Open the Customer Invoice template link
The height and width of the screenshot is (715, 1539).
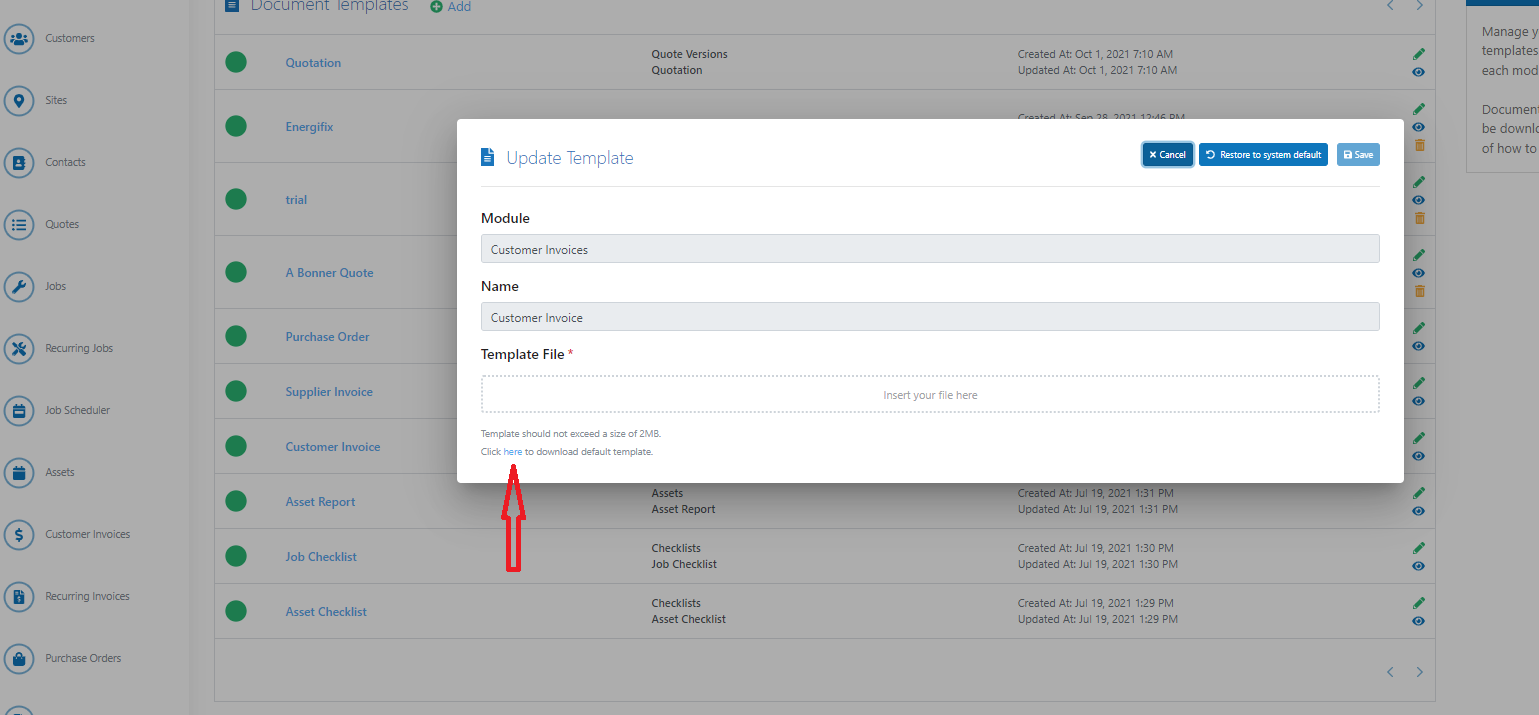coord(333,447)
